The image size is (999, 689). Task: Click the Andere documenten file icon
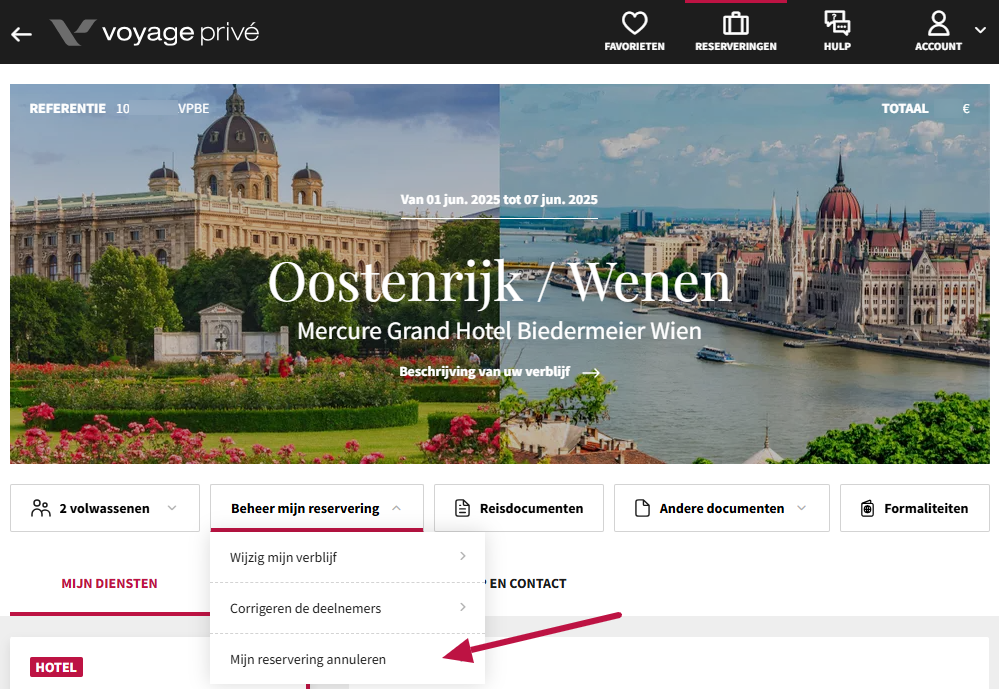click(x=642, y=508)
